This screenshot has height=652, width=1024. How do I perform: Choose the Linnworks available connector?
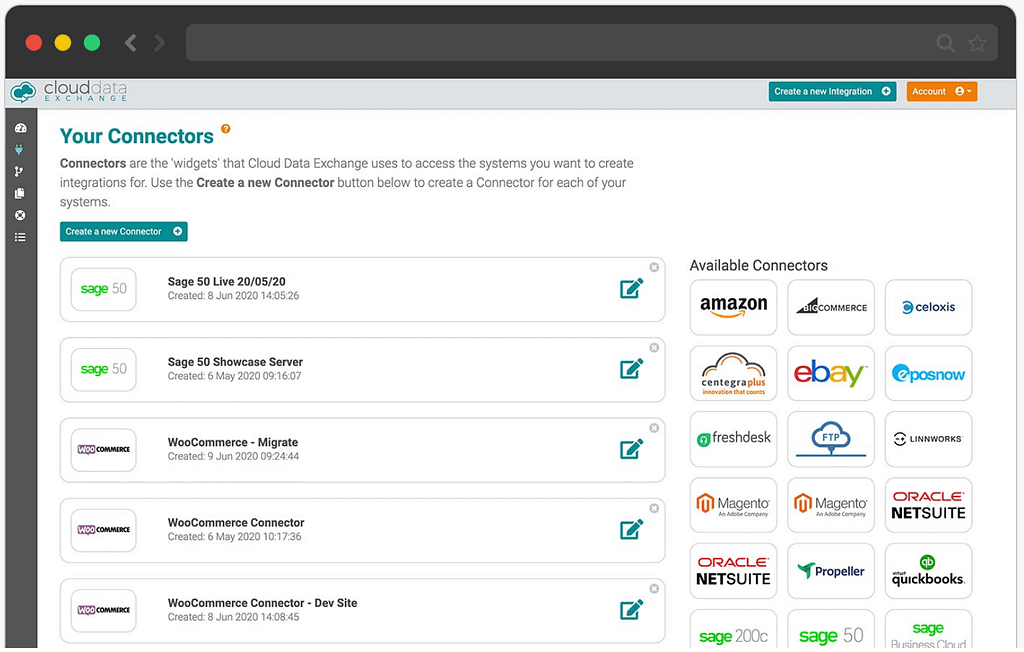click(929, 439)
